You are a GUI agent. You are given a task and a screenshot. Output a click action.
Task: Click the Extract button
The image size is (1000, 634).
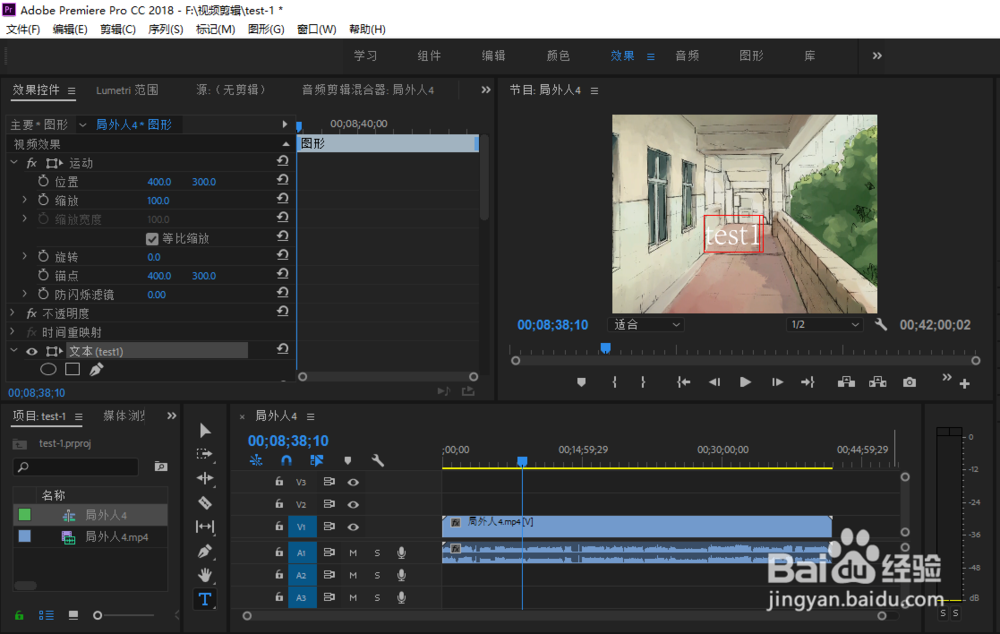pyautogui.click(x=878, y=382)
